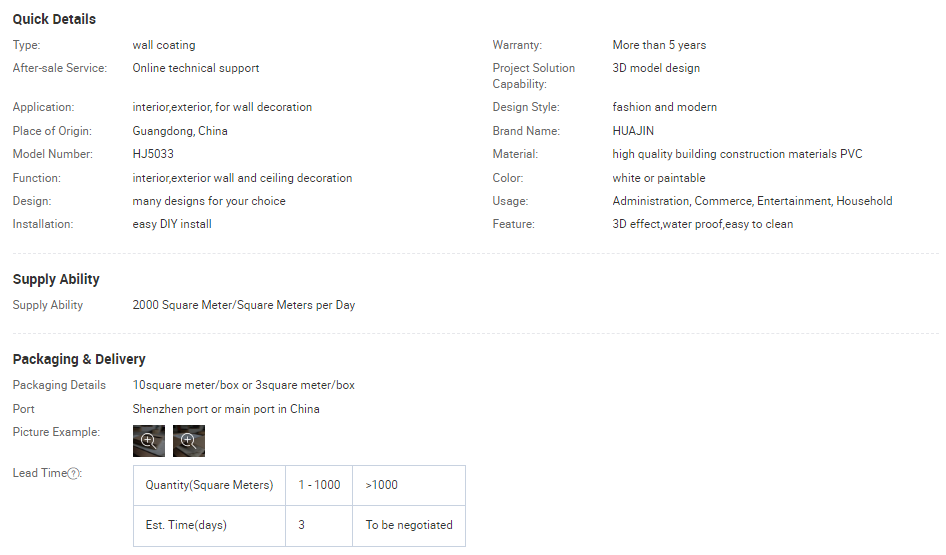Click the Packaging & Delivery heading

[x=79, y=359]
